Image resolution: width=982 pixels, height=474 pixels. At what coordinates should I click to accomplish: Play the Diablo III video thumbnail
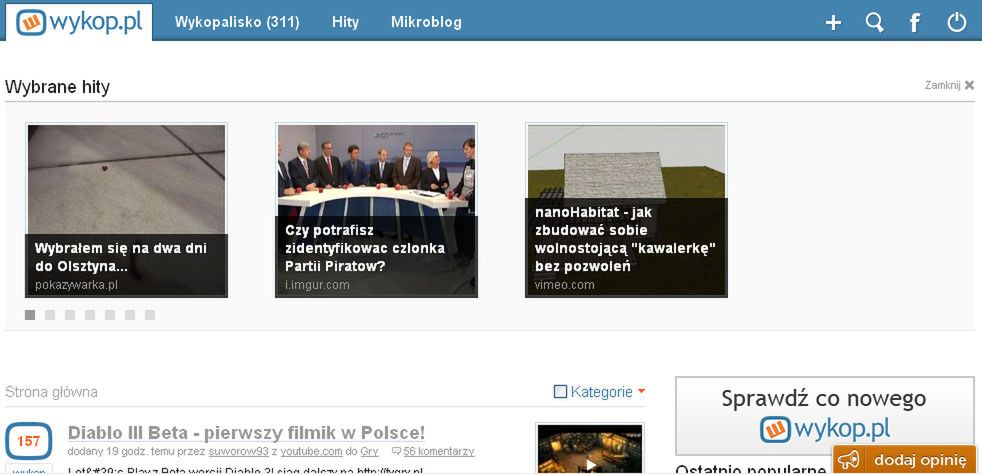pyautogui.click(x=590, y=449)
